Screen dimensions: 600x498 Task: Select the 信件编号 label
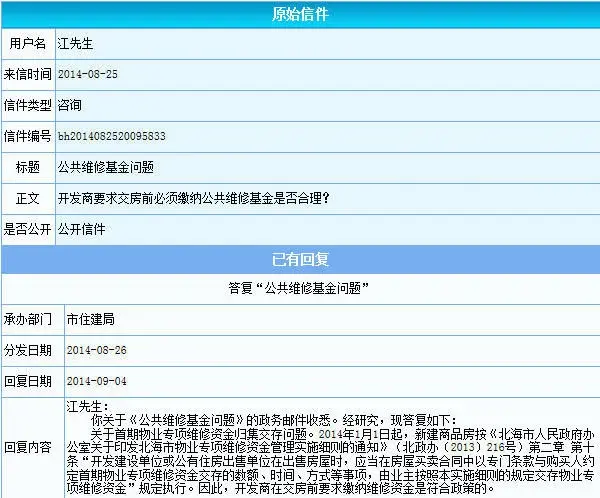[28, 136]
